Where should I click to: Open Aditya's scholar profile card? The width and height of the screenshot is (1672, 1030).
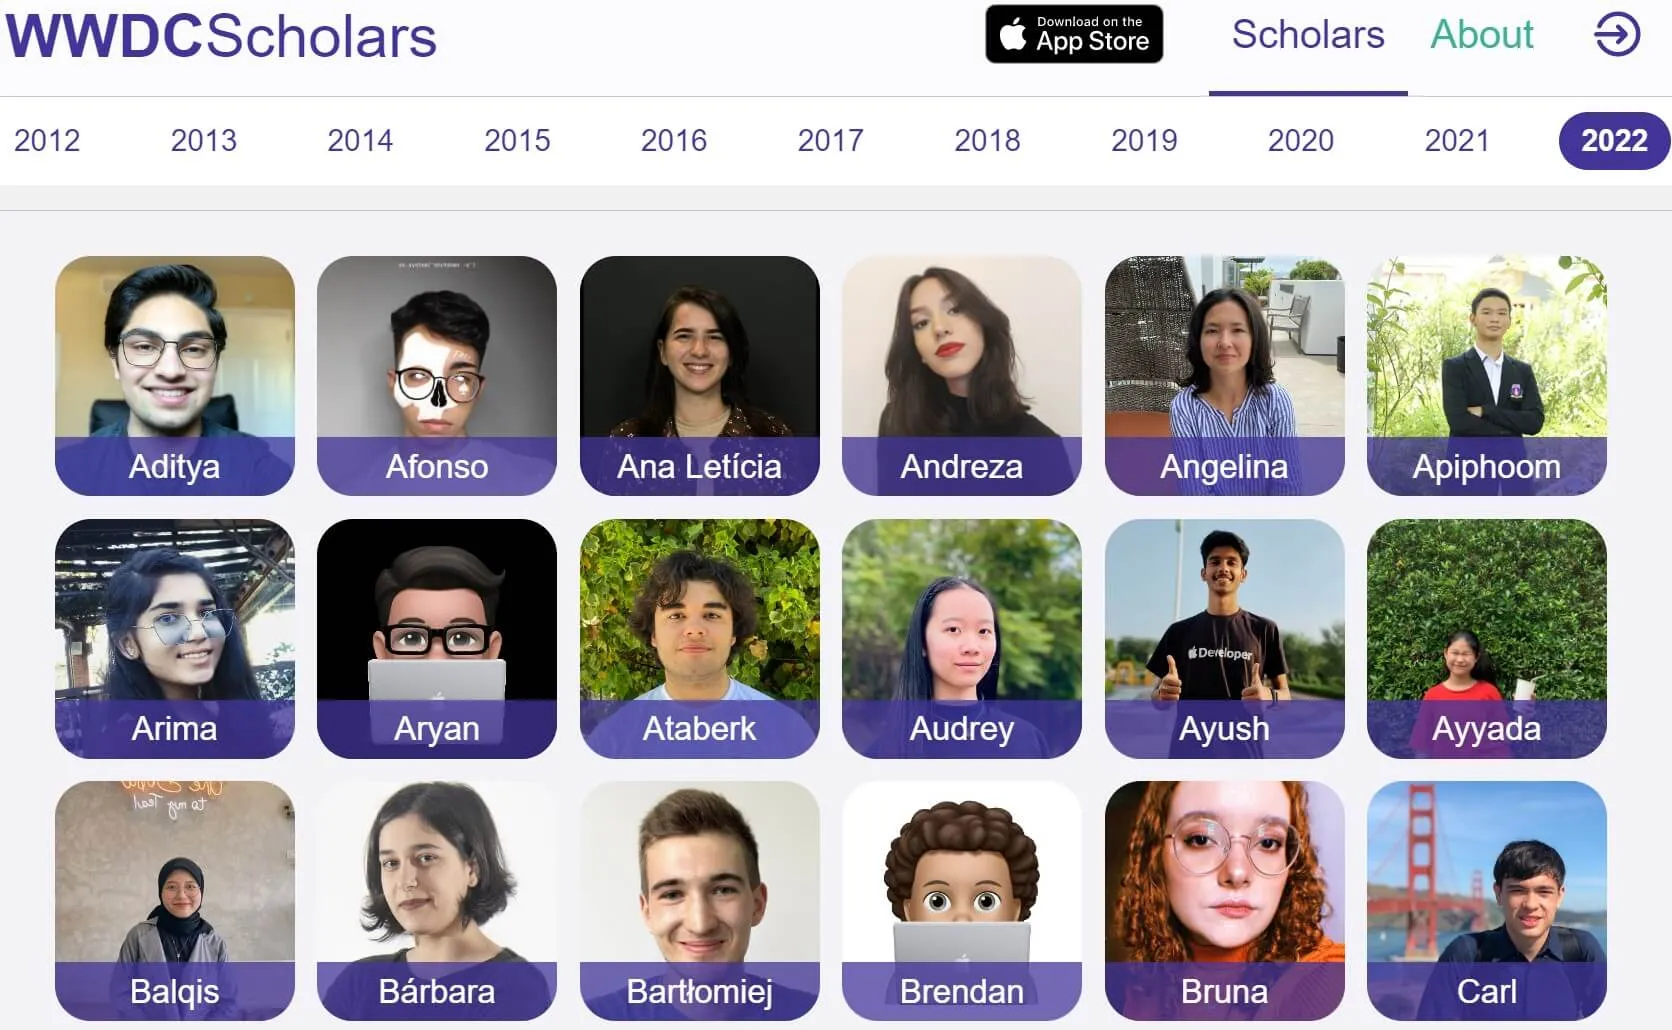[175, 376]
